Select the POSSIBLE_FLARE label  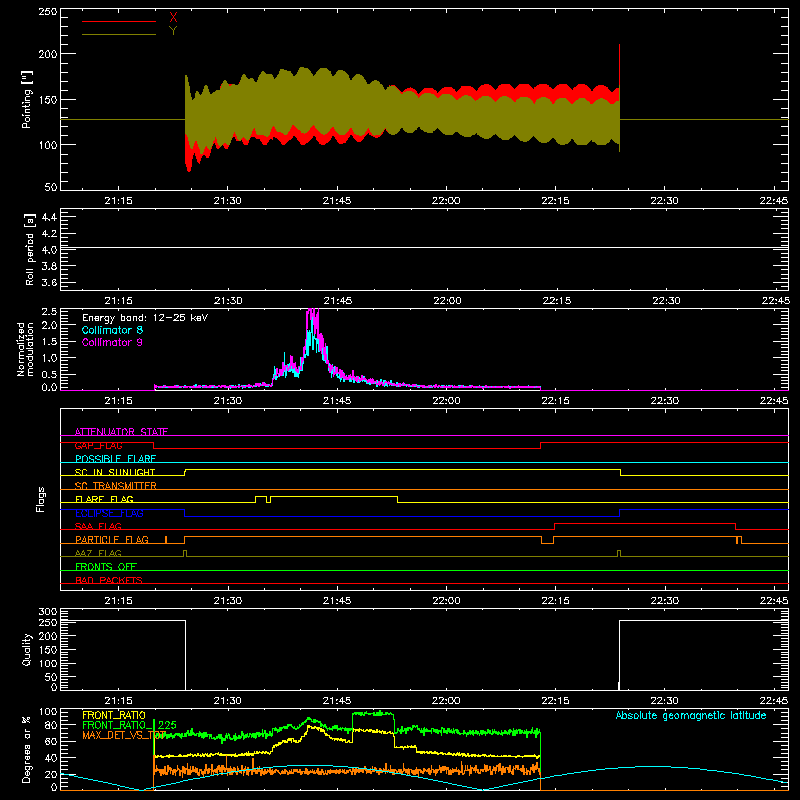115,459
